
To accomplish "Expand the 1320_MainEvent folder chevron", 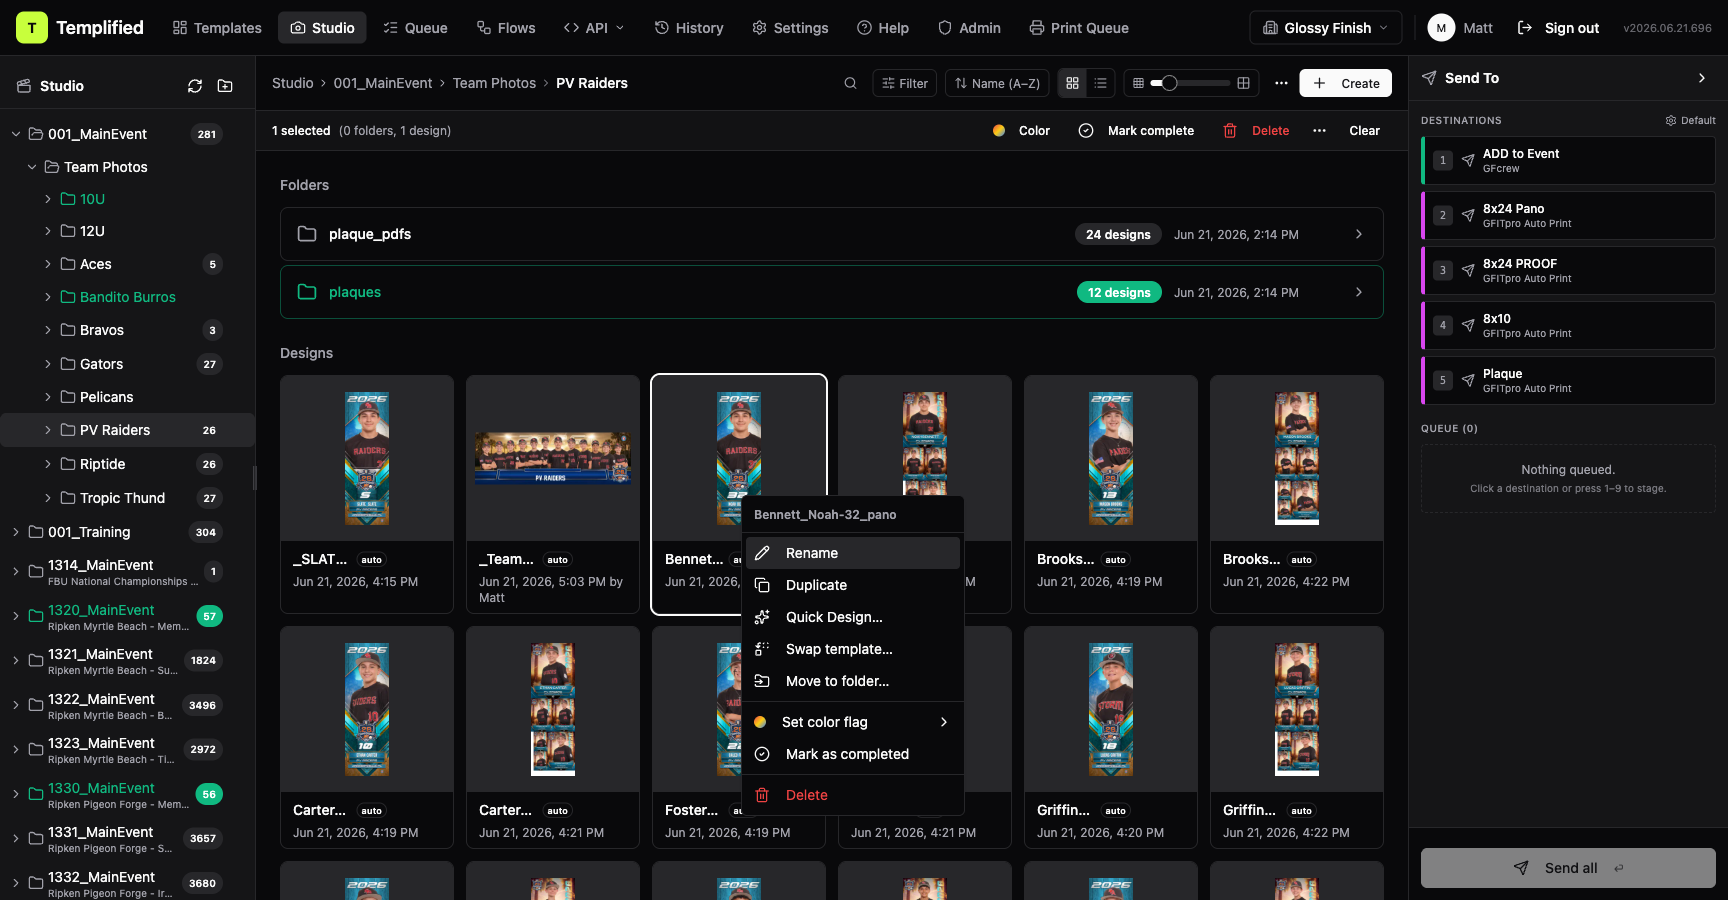I will click(x=16, y=616).
